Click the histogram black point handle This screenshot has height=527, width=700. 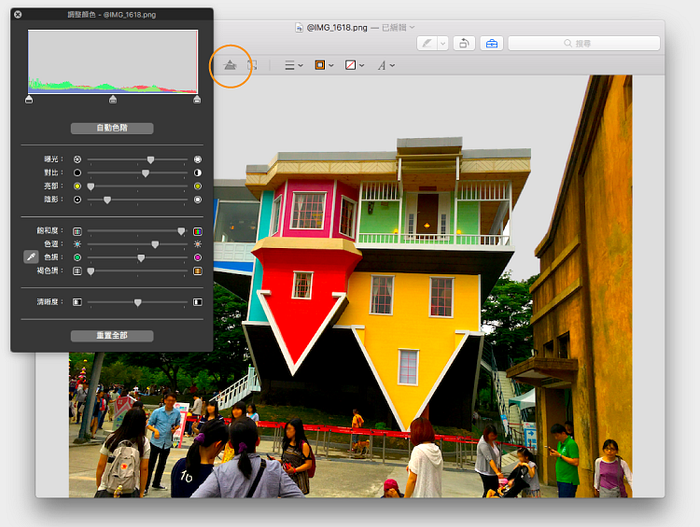pyautogui.click(x=29, y=99)
